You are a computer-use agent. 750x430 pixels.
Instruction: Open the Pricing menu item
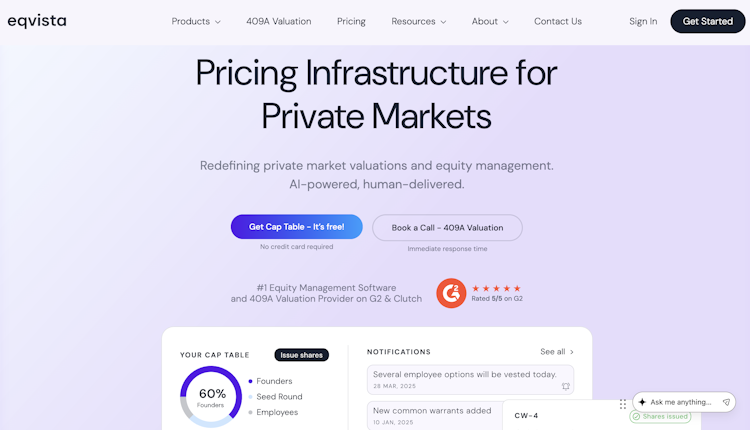click(351, 21)
